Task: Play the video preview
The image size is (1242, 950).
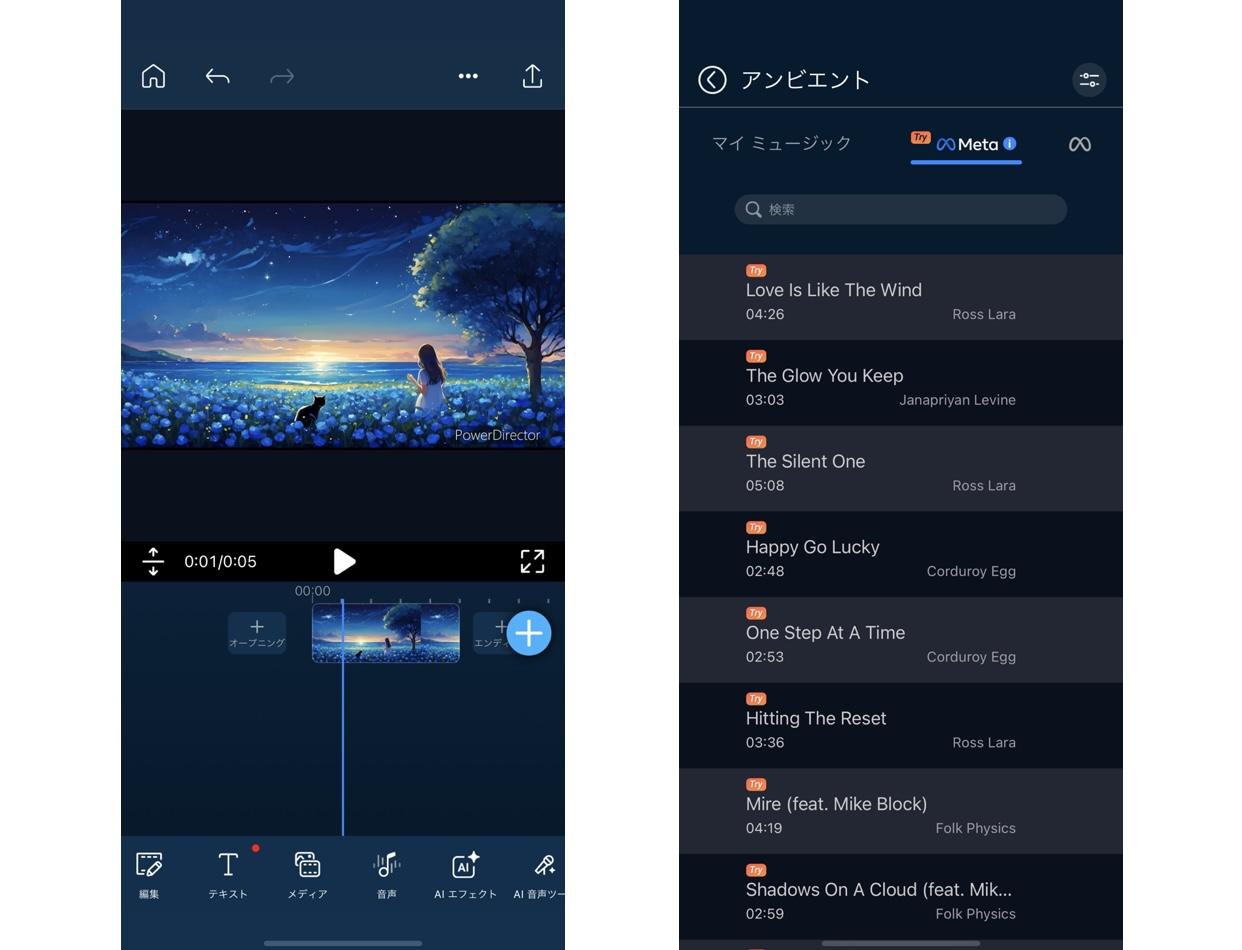Action: pos(344,561)
